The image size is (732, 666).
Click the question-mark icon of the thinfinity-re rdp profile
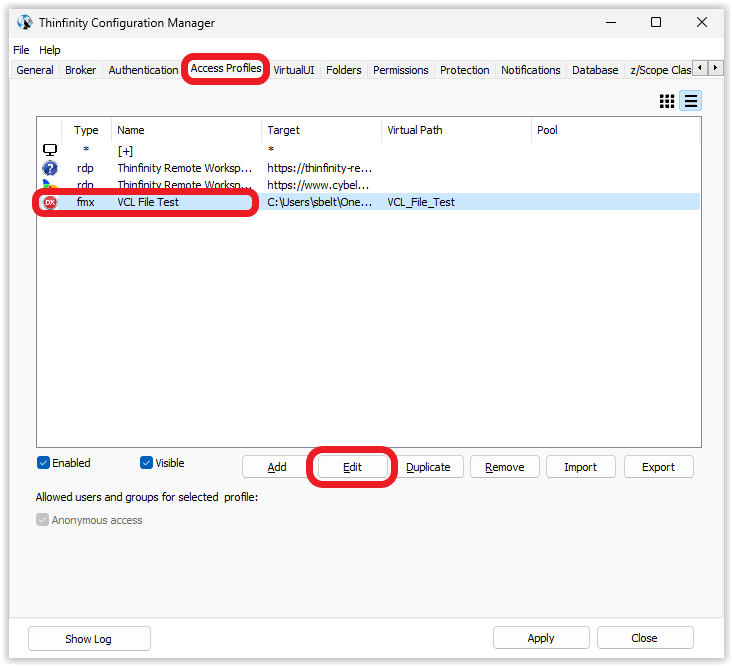point(50,168)
